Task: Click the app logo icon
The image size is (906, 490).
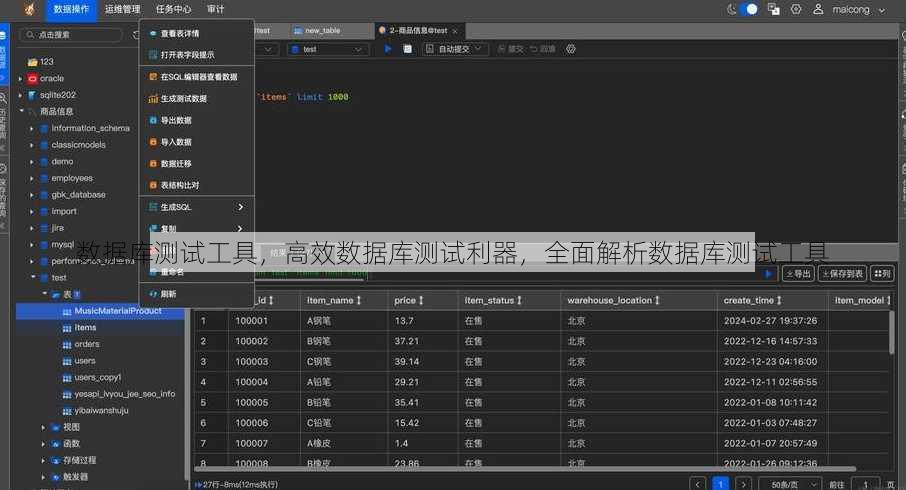Action: pyautogui.click(x=29, y=9)
